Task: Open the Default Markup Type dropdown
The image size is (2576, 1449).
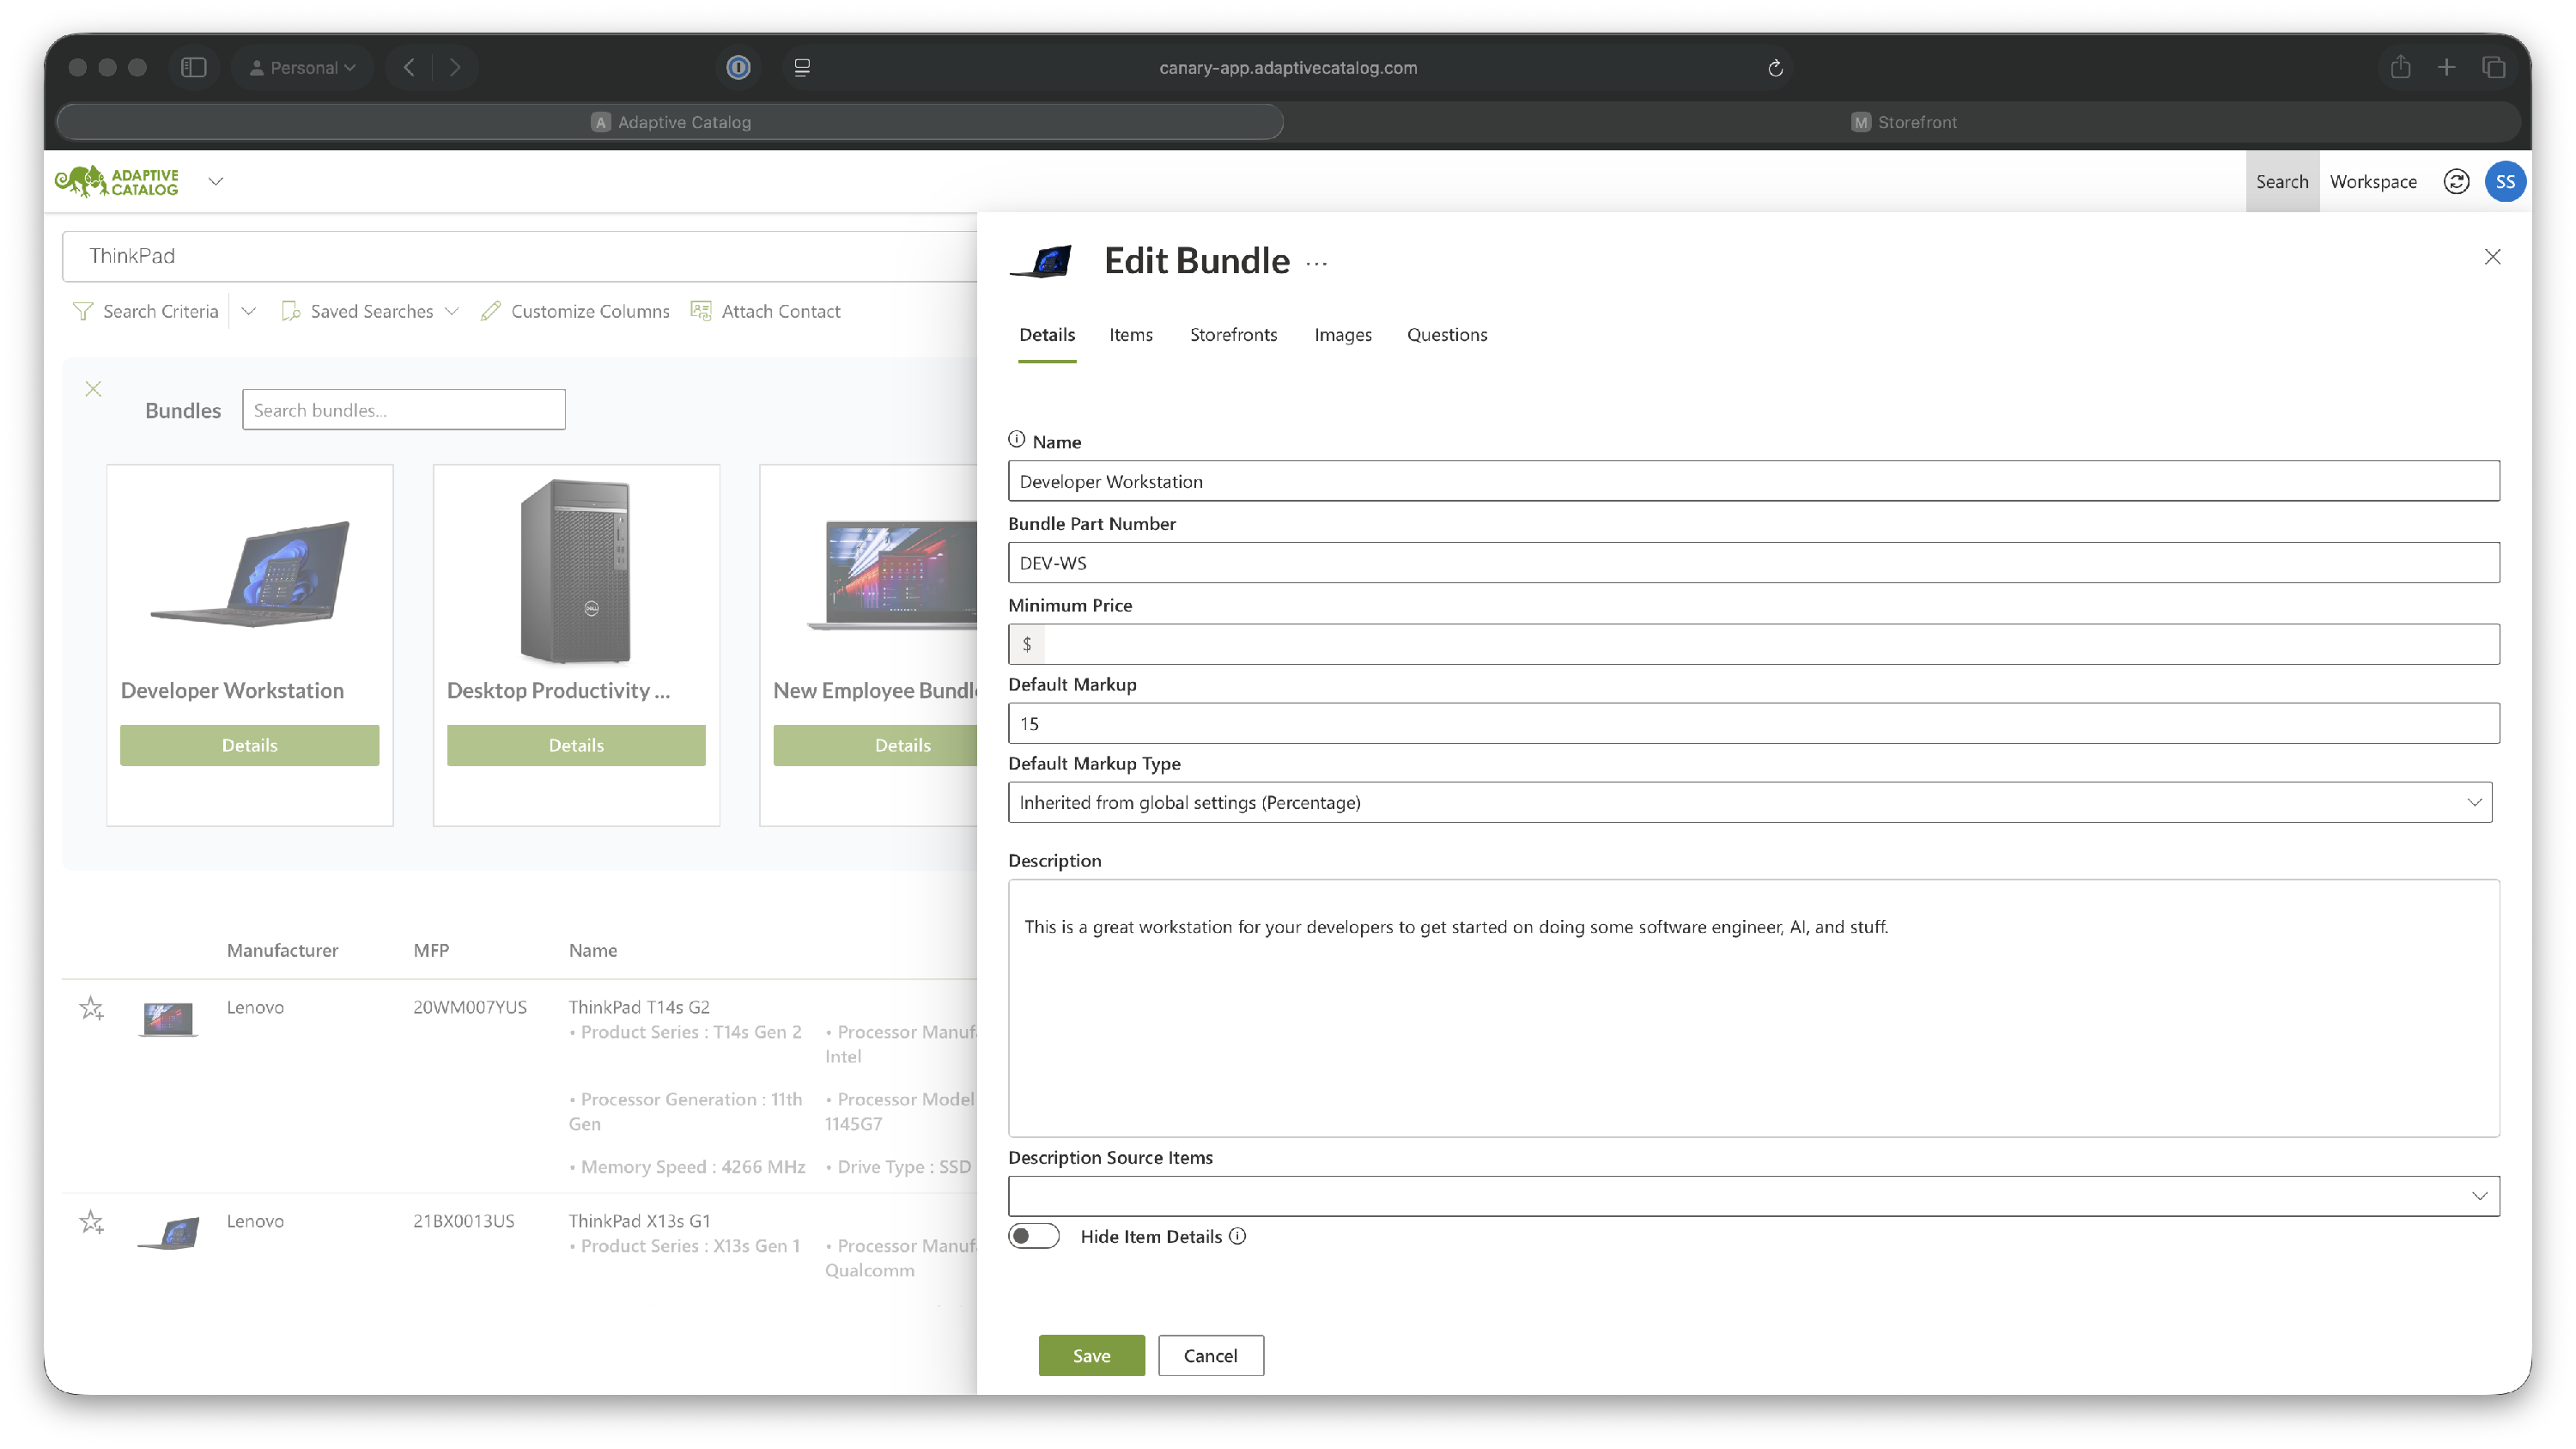Action: tap(1750, 802)
